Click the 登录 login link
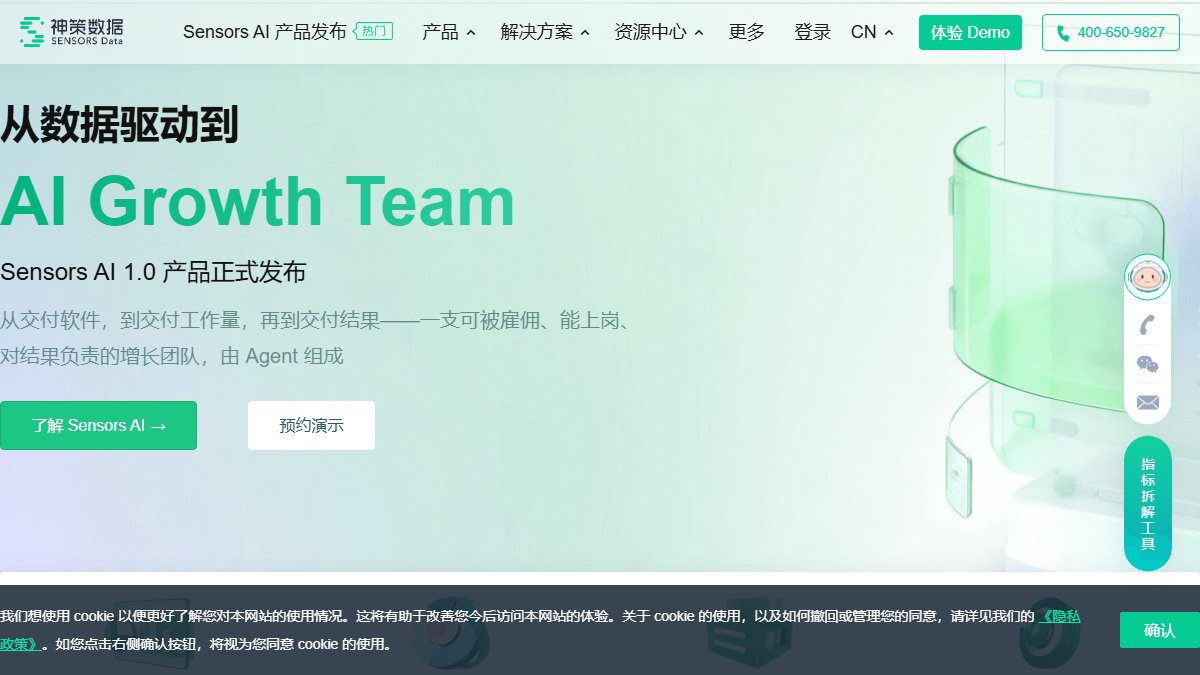 coord(812,32)
